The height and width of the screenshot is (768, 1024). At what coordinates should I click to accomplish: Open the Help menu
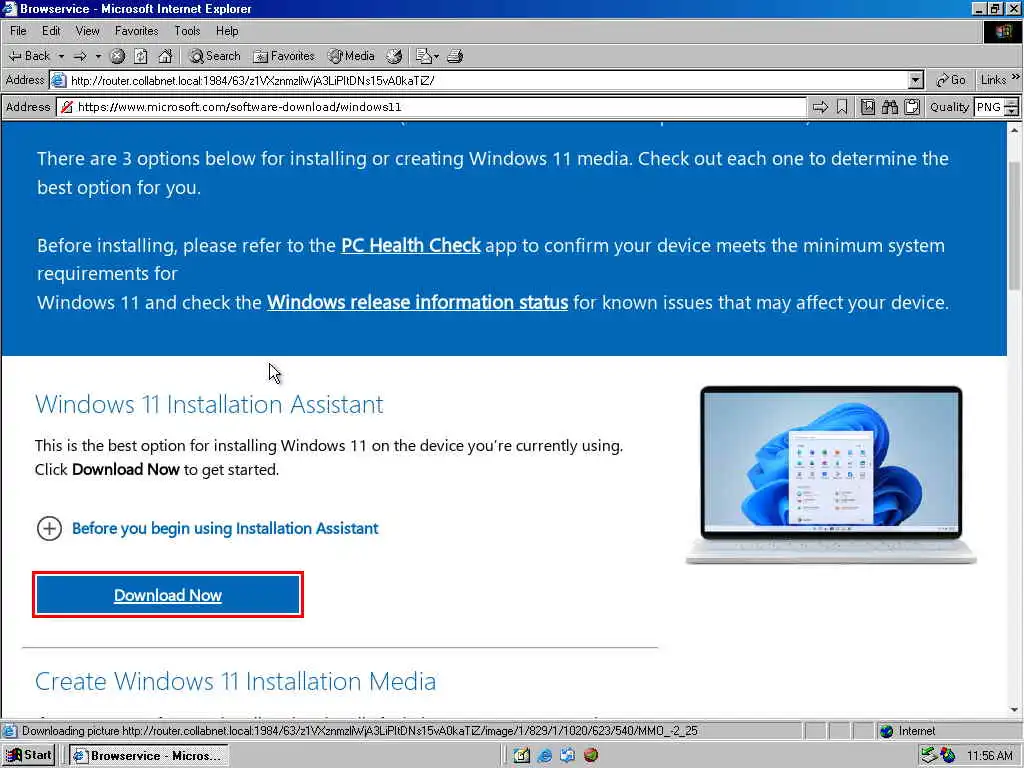tap(227, 31)
